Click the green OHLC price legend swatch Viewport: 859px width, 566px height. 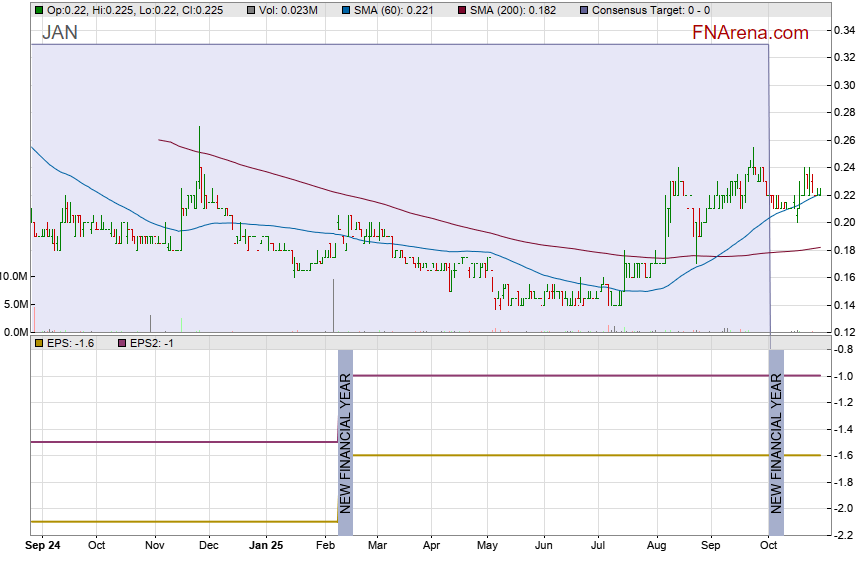pos(38,10)
